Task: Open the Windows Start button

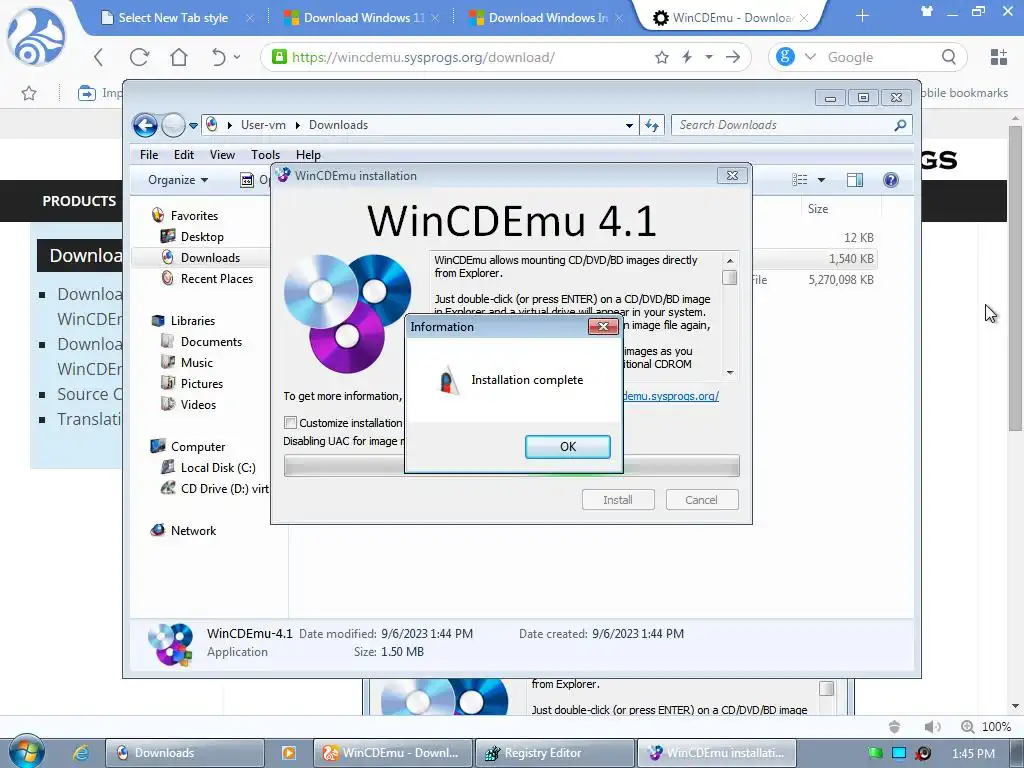Action: click(x=26, y=752)
